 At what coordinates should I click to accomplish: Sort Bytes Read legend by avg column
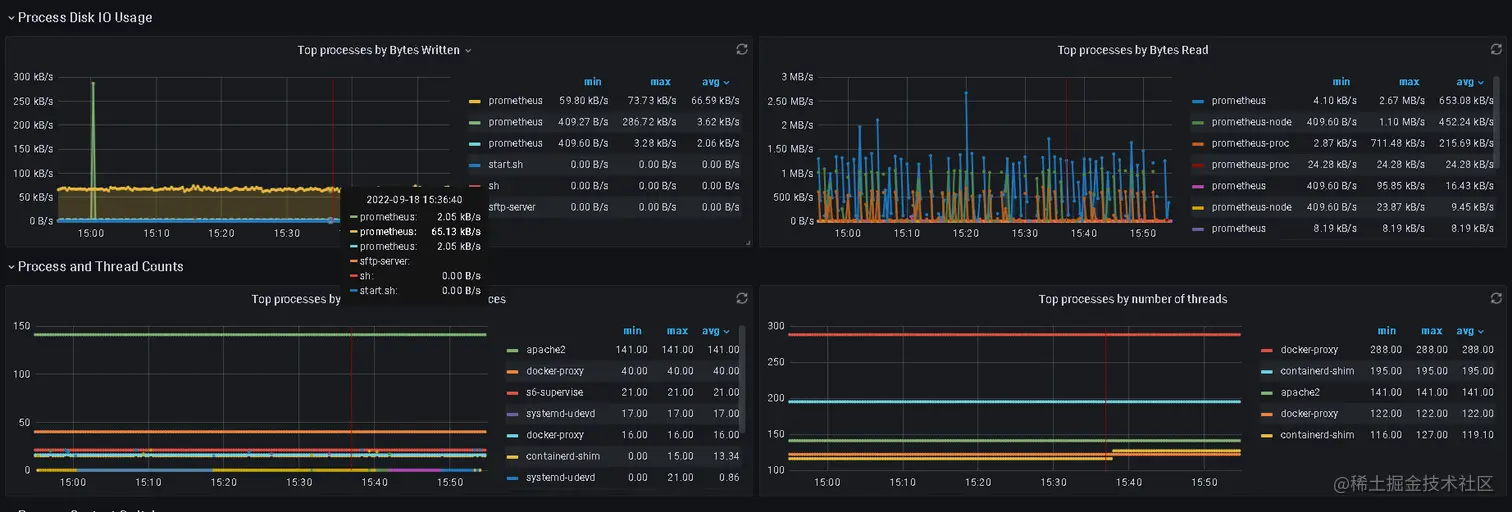(x=1468, y=82)
